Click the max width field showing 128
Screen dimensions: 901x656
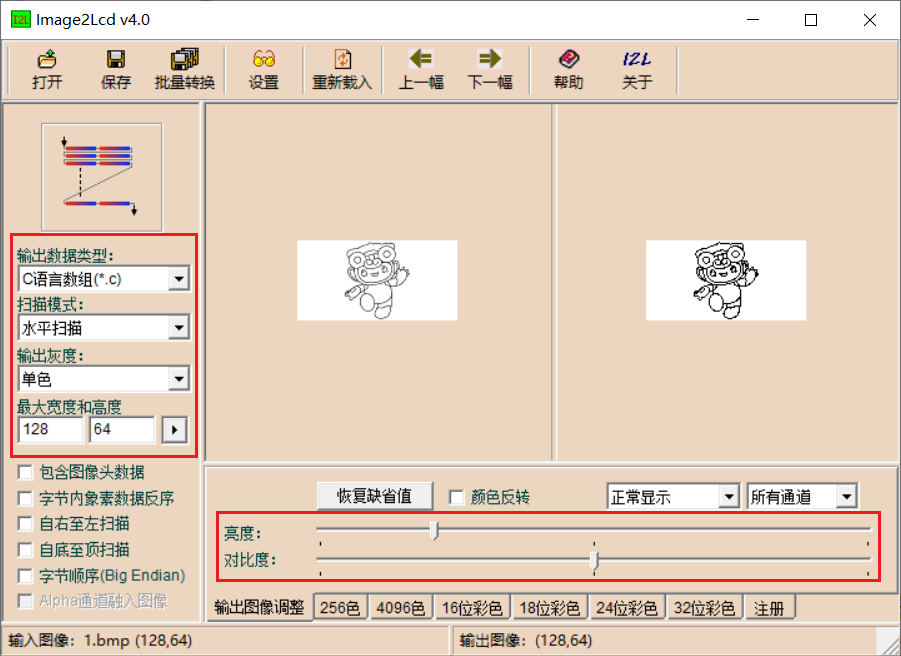pos(51,430)
